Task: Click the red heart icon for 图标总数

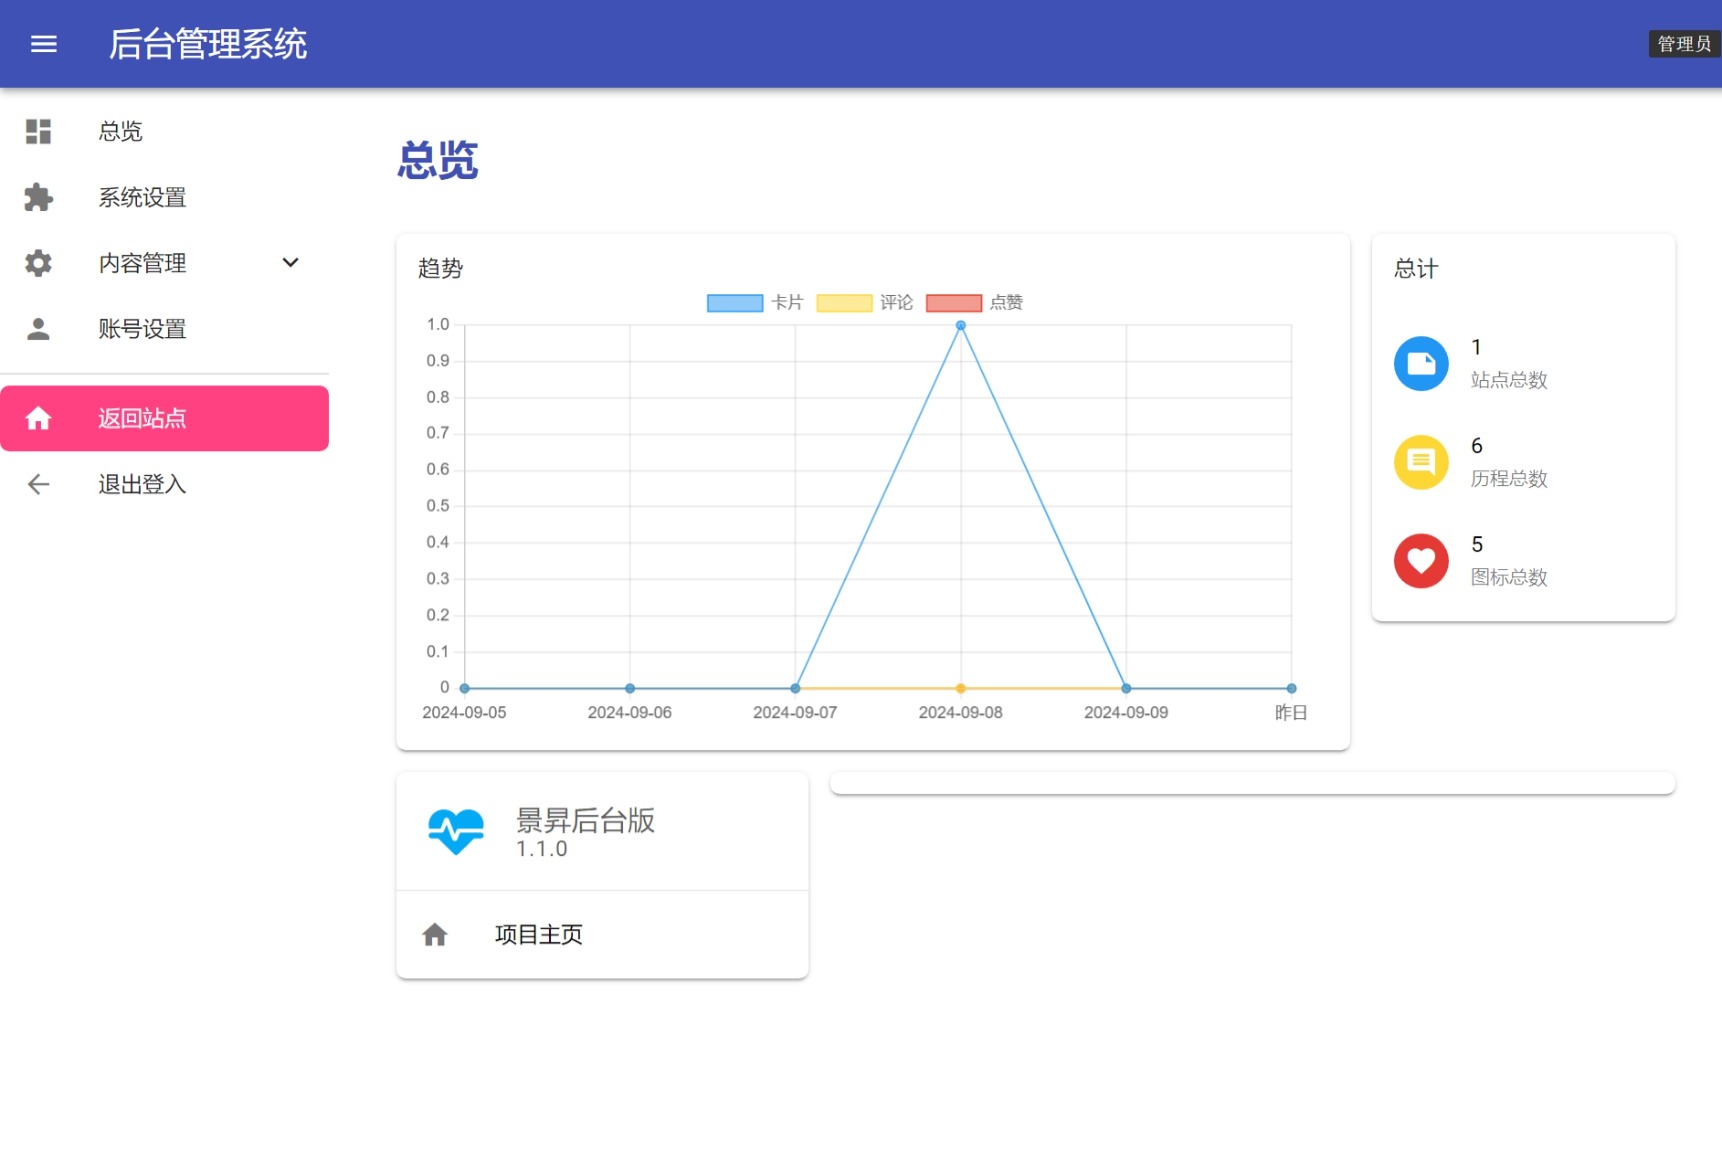Action: pos(1420,560)
